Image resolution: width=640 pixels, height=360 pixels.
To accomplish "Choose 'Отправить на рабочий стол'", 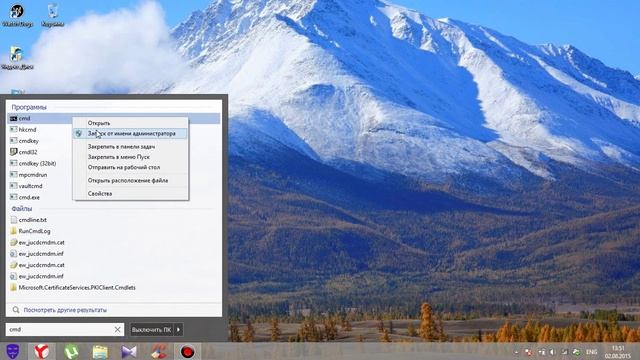I will [131, 167].
